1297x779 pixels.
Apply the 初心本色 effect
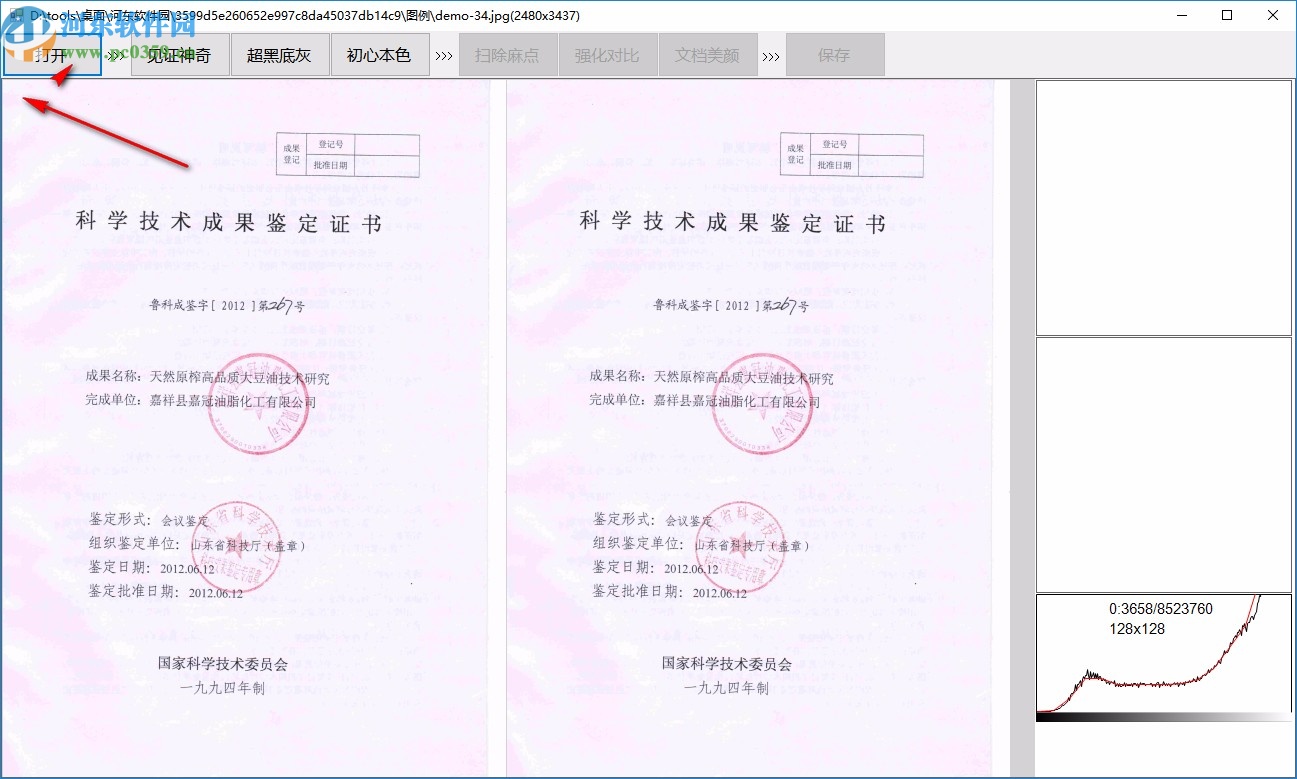(380, 55)
